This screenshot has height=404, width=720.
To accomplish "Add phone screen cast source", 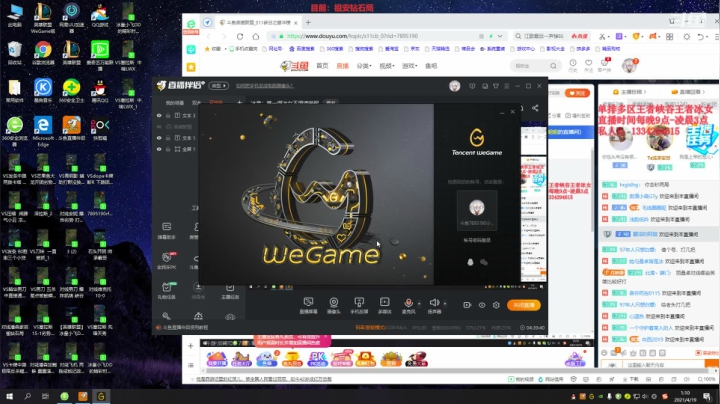I will point(359,305).
